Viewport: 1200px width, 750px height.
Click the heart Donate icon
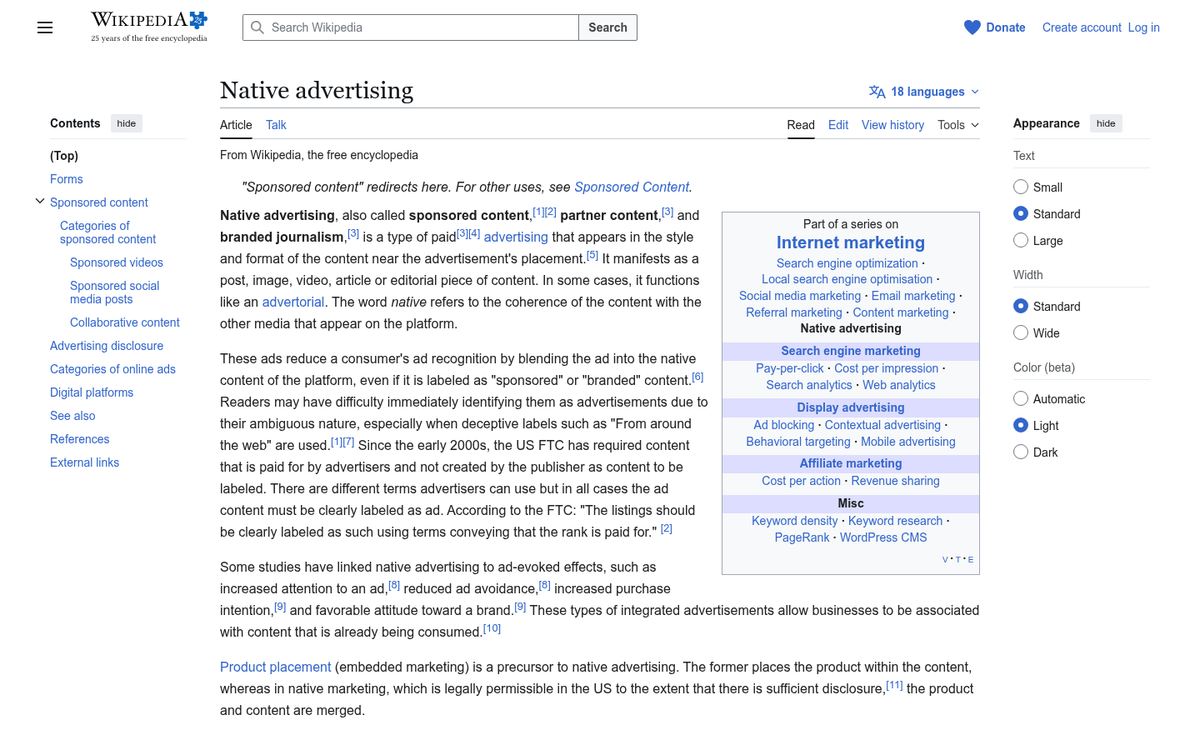click(x=971, y=27)
